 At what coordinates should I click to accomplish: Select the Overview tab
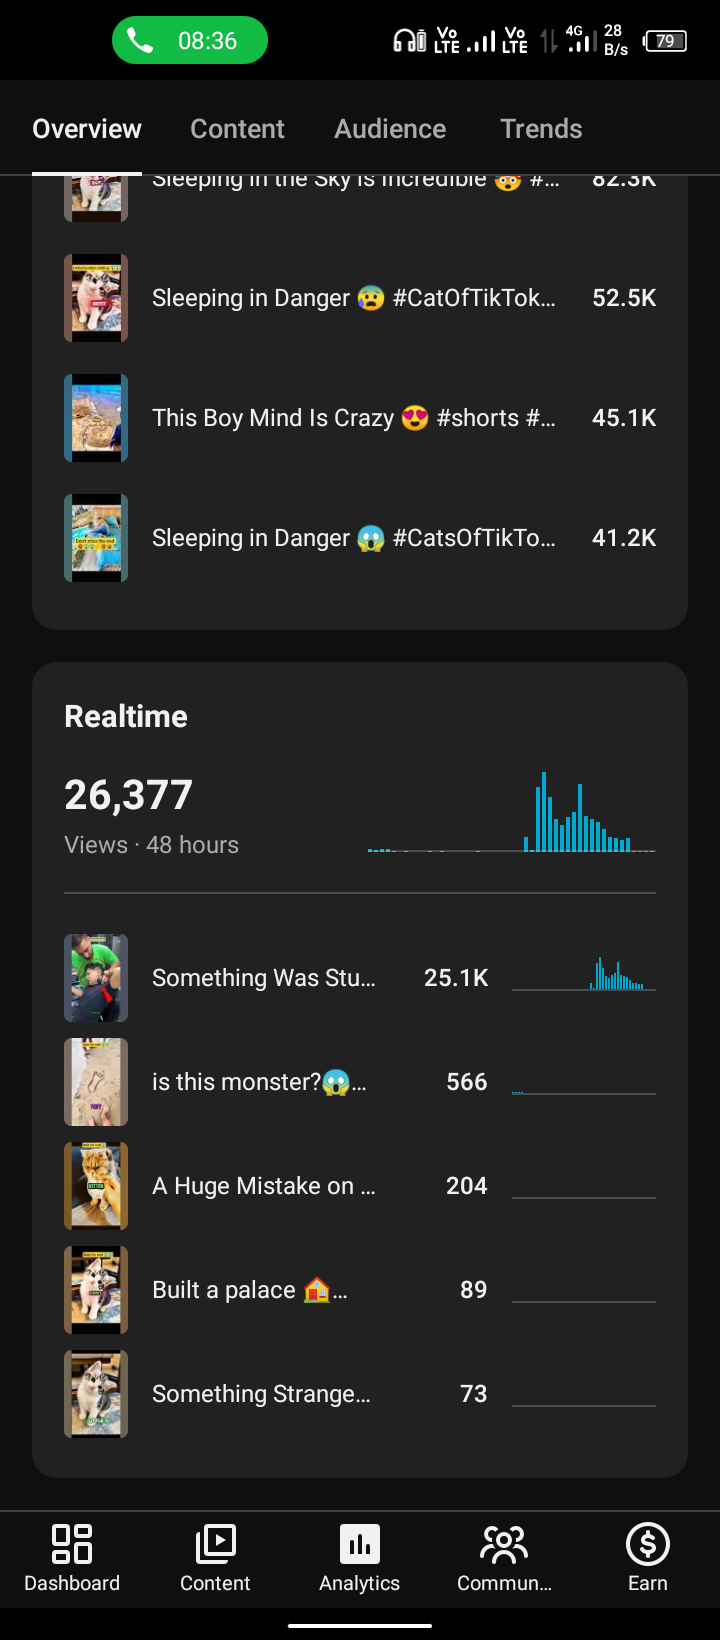tap(87, 129)
